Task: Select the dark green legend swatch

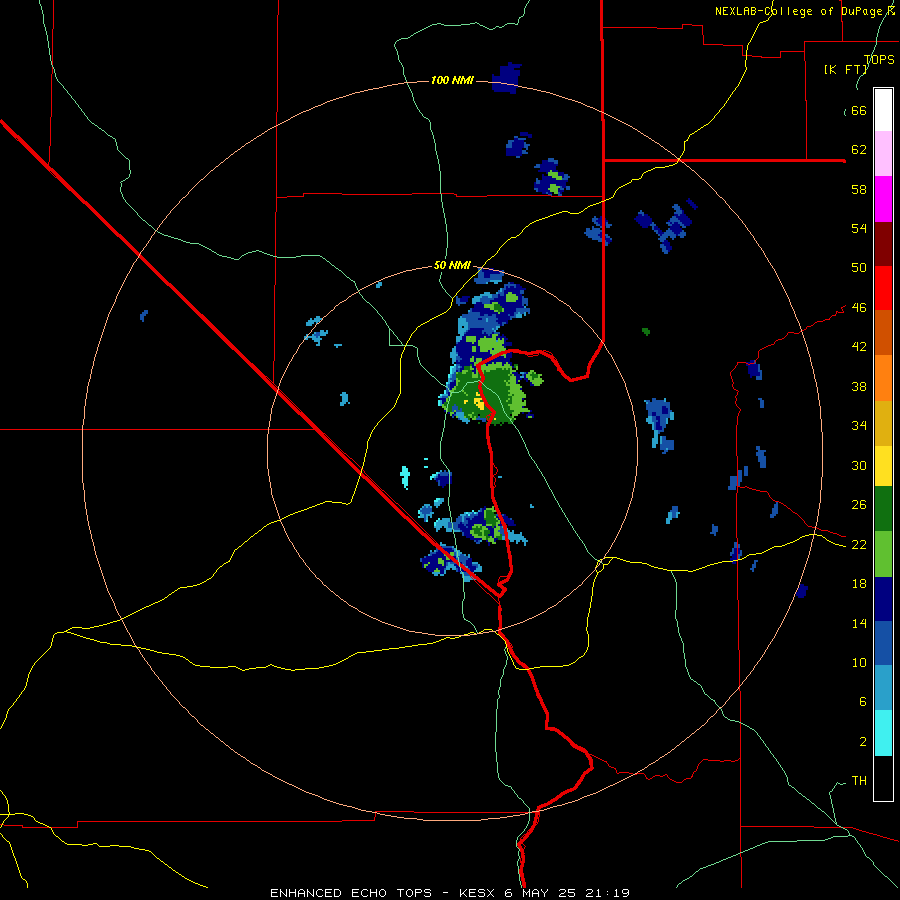Action: [x=883, y=509]
